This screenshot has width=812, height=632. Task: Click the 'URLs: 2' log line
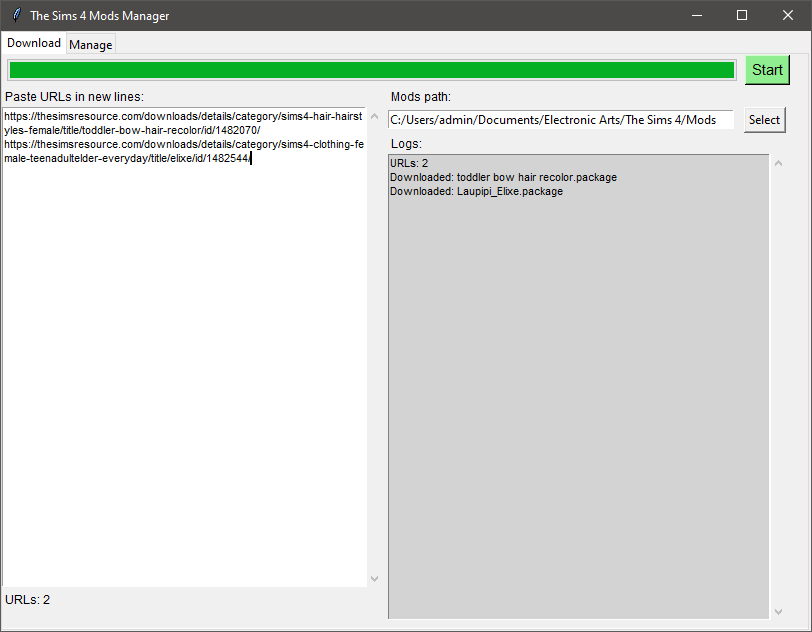tap(409, 163)
